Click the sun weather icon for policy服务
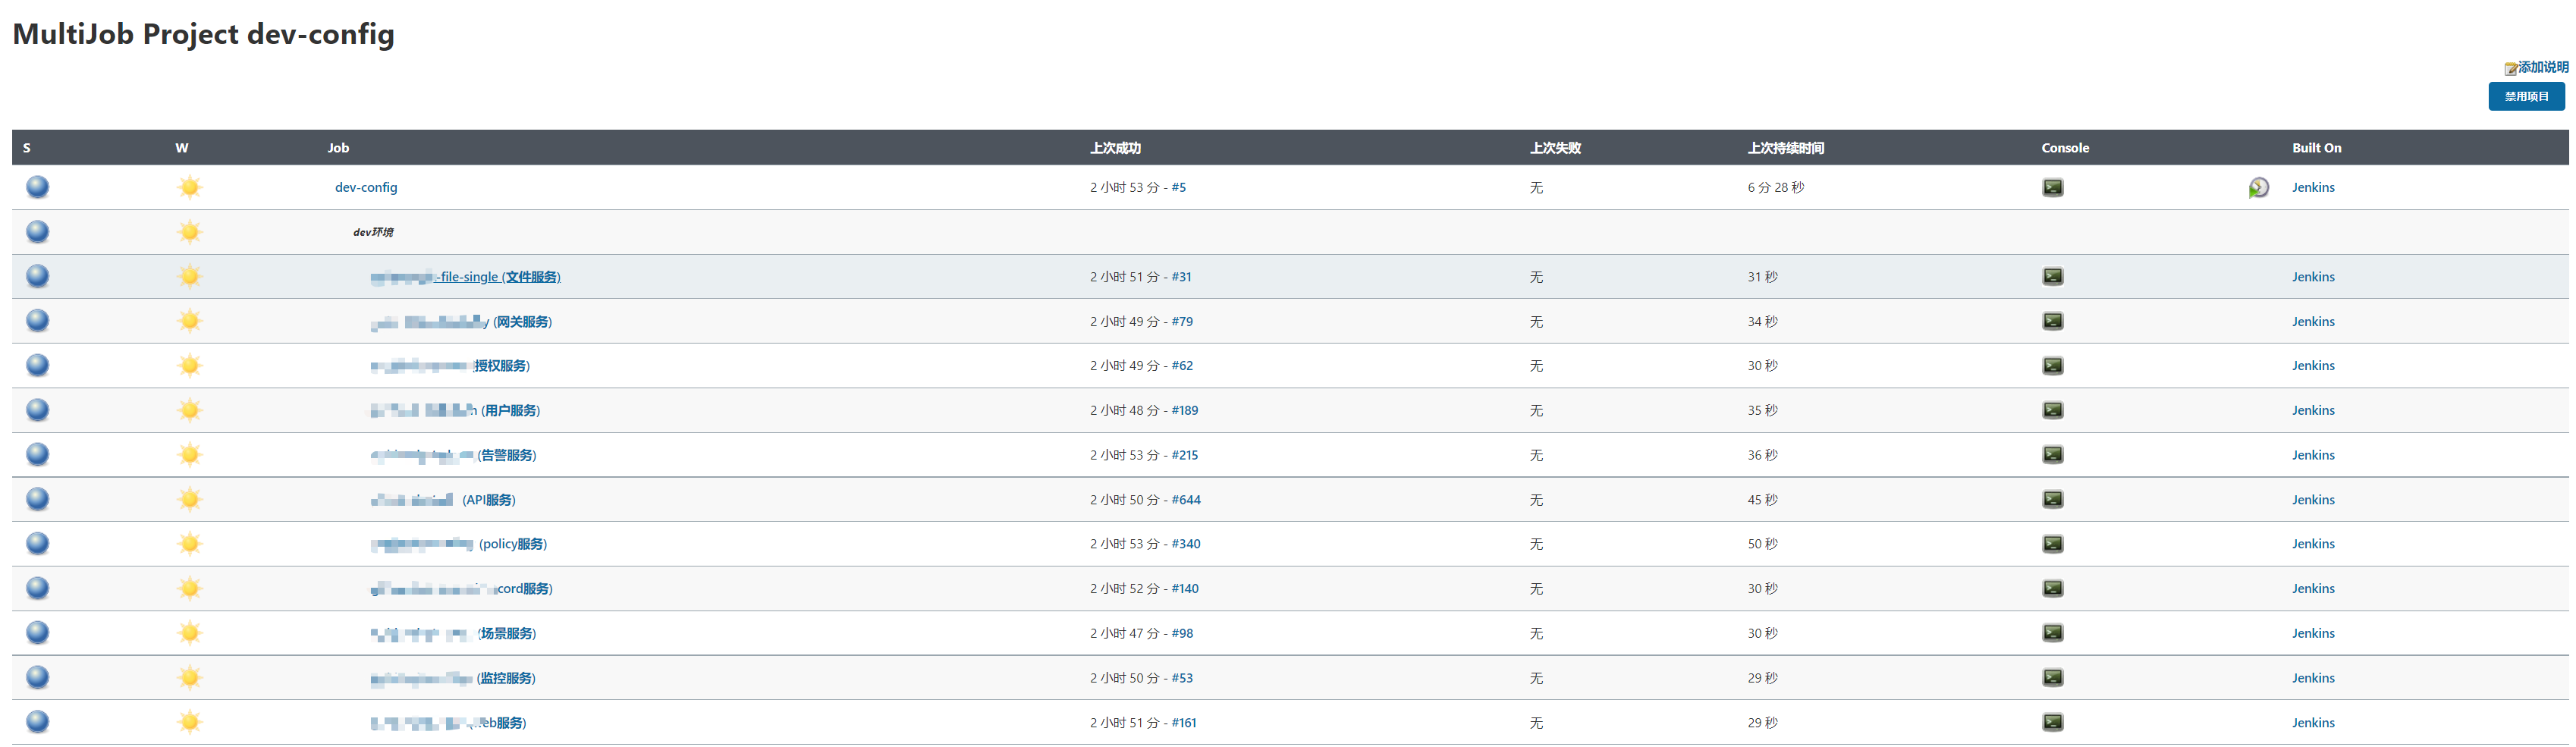The width and height of the screenshot is (2576, 747). pyautogui.click(x=190, y=543)
